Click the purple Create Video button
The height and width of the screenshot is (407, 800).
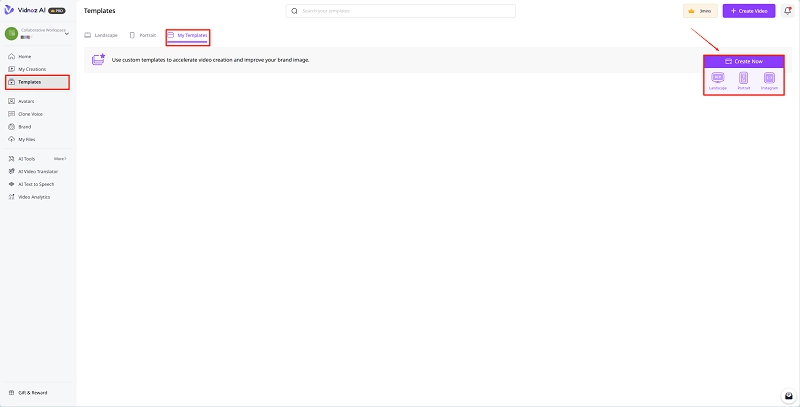coord(749,11)
